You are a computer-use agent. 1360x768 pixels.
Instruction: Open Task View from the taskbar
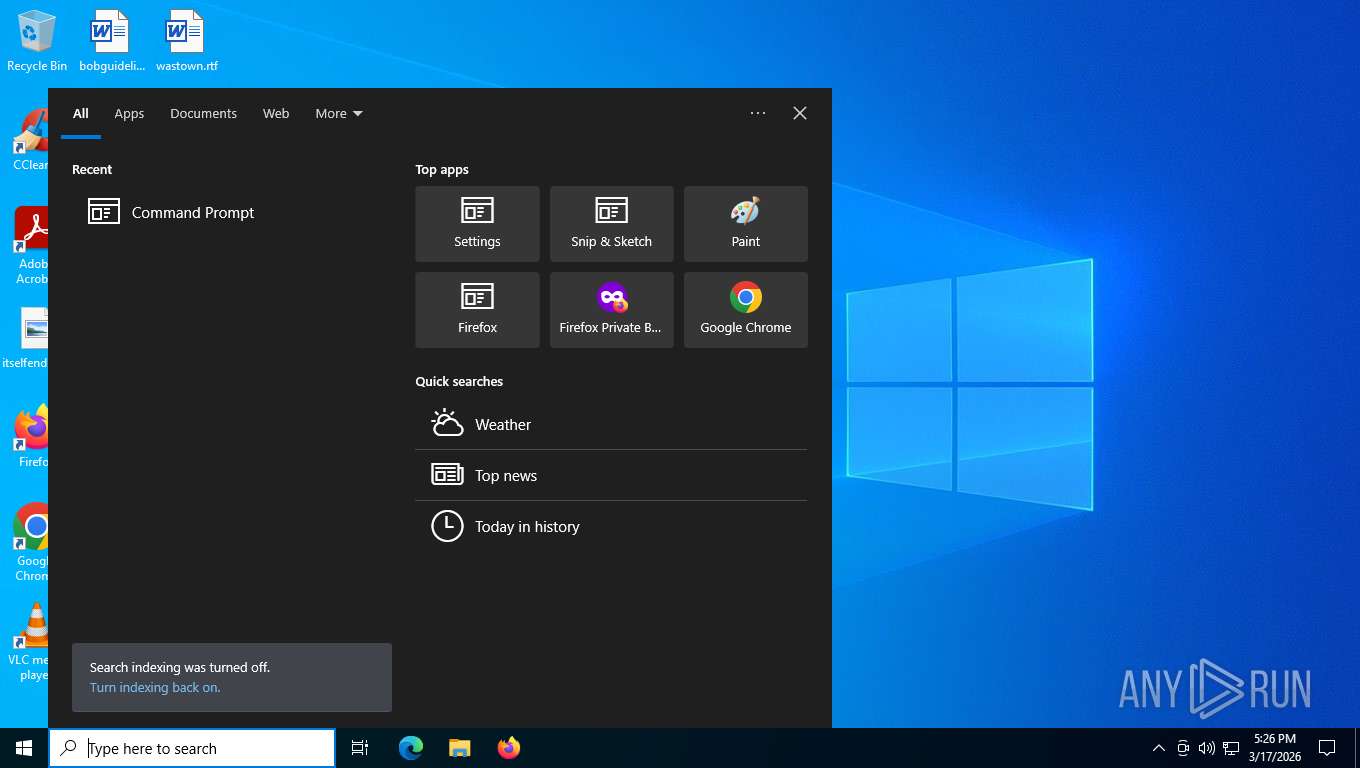(360, 748)
